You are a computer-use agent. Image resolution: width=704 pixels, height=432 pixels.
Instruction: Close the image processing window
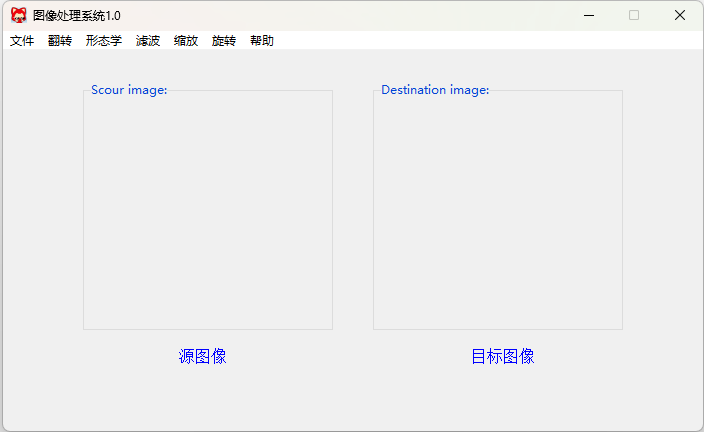pyautogui.click(x=680, y=15)
